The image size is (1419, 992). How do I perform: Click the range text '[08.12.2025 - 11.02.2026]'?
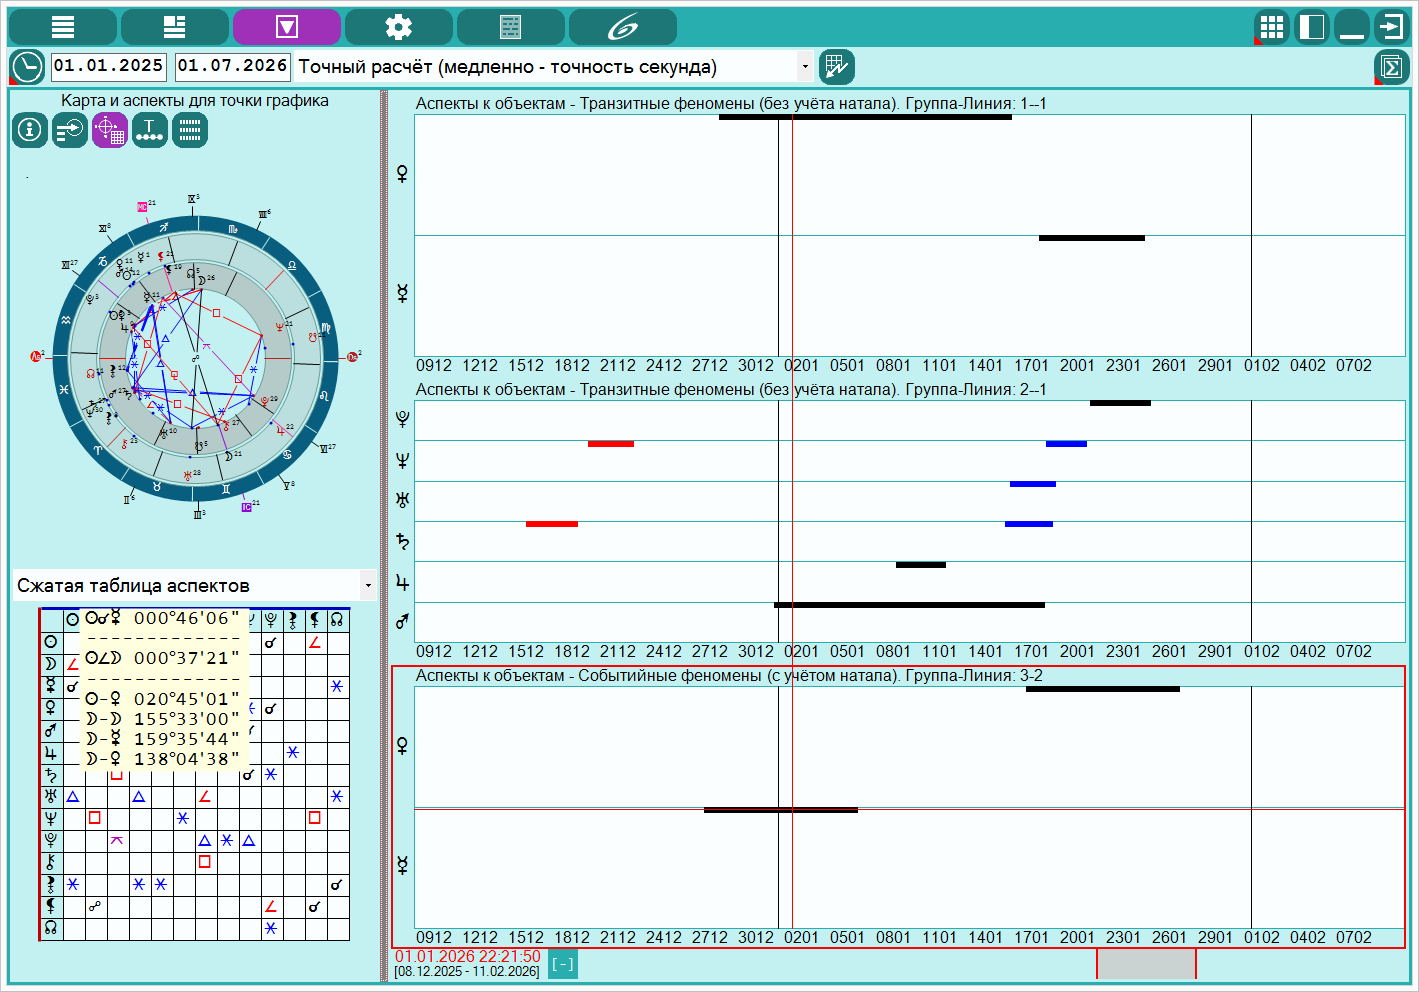(467, 972)
